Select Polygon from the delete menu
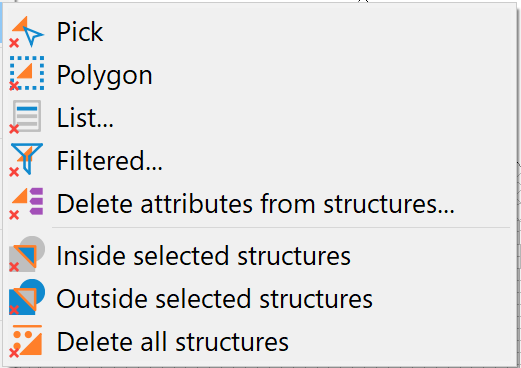The image size is (521, 368). coord(105,75)
